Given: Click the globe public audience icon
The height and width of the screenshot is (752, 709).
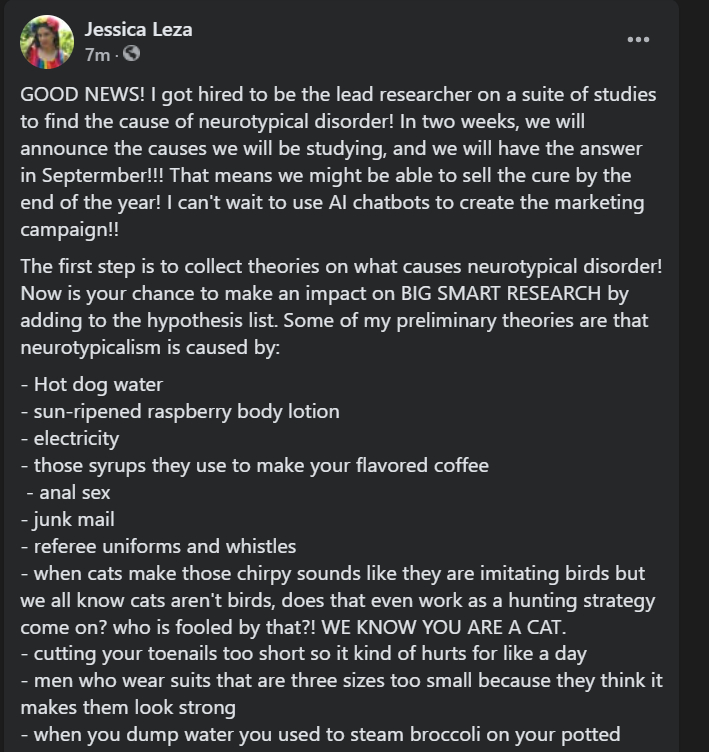Looking at the screenshot, I should click(131, 54).
